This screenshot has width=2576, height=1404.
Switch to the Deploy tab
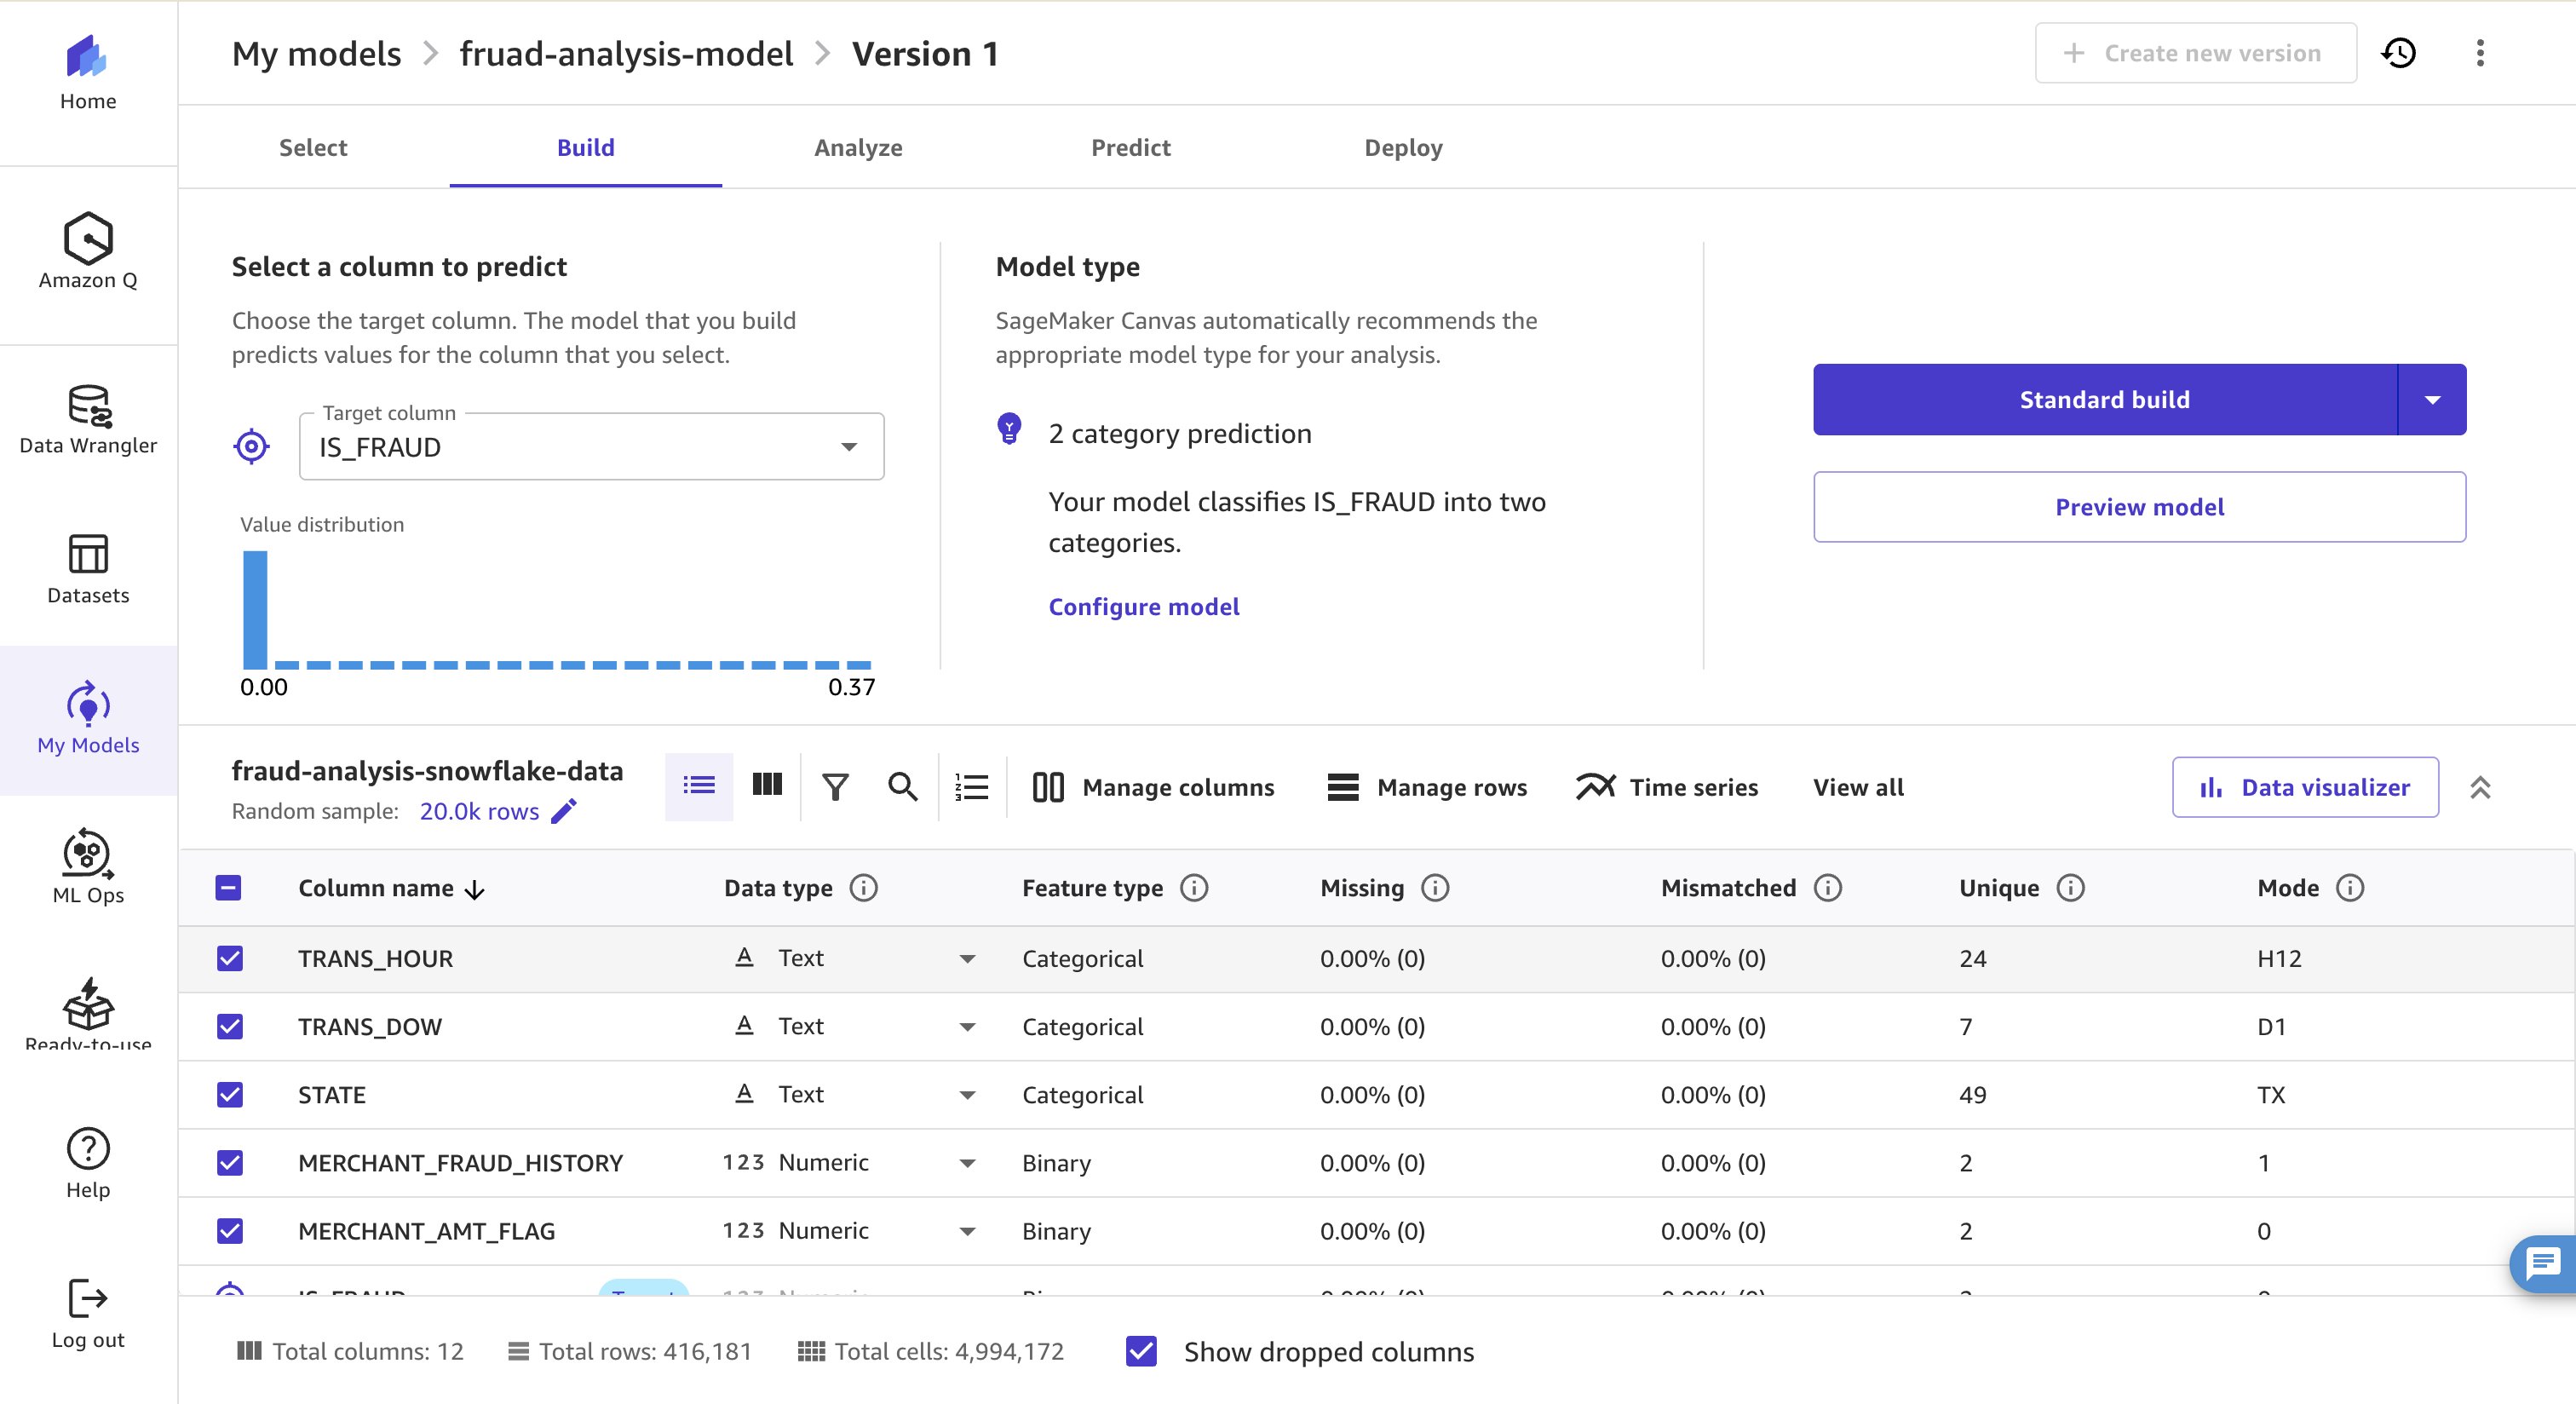tap(1403, 148)
